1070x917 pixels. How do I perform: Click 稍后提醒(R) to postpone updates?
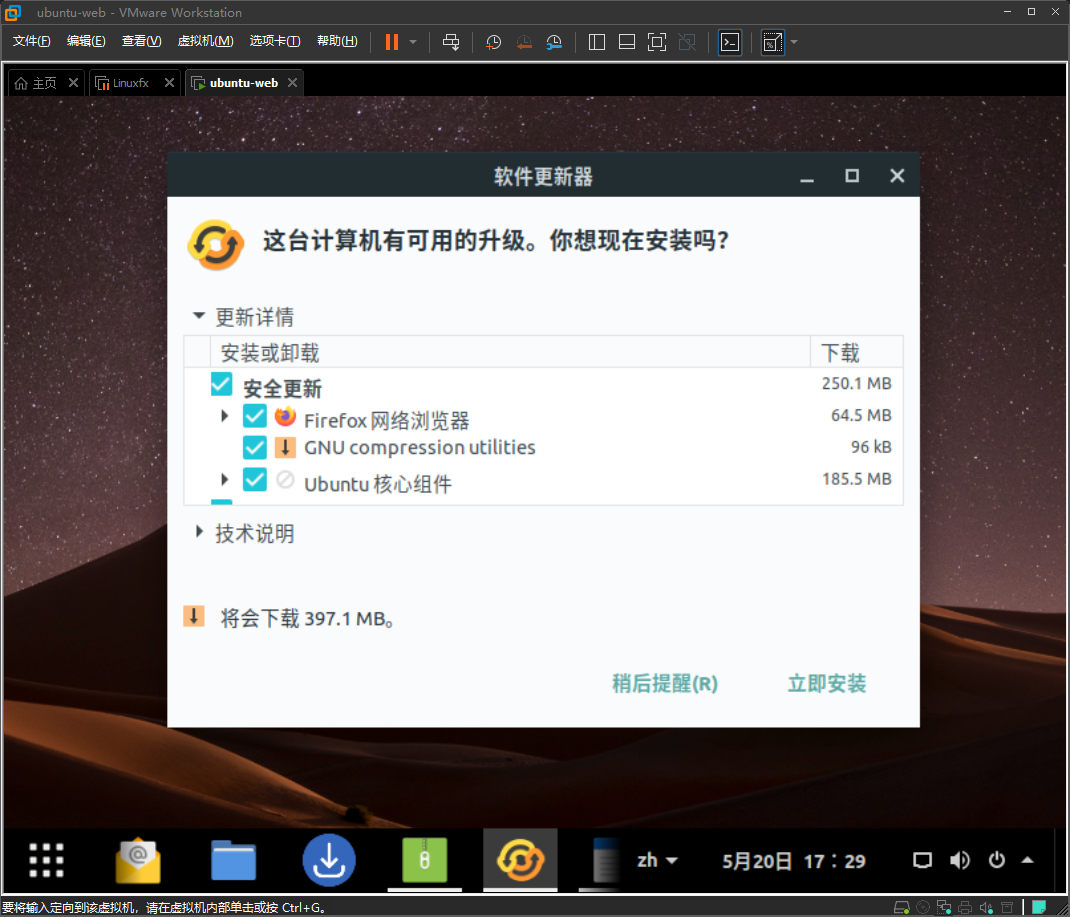coord(663,683)
